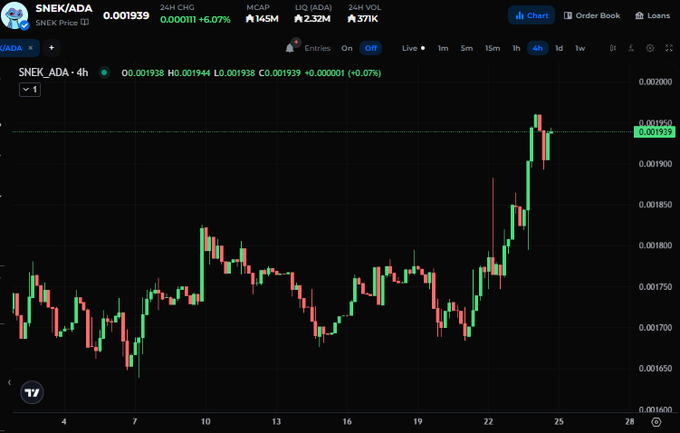Image resolution: width=680 pixels, height=433 pixels.
Task: Turn Entries On
Action: pos(347,48)
